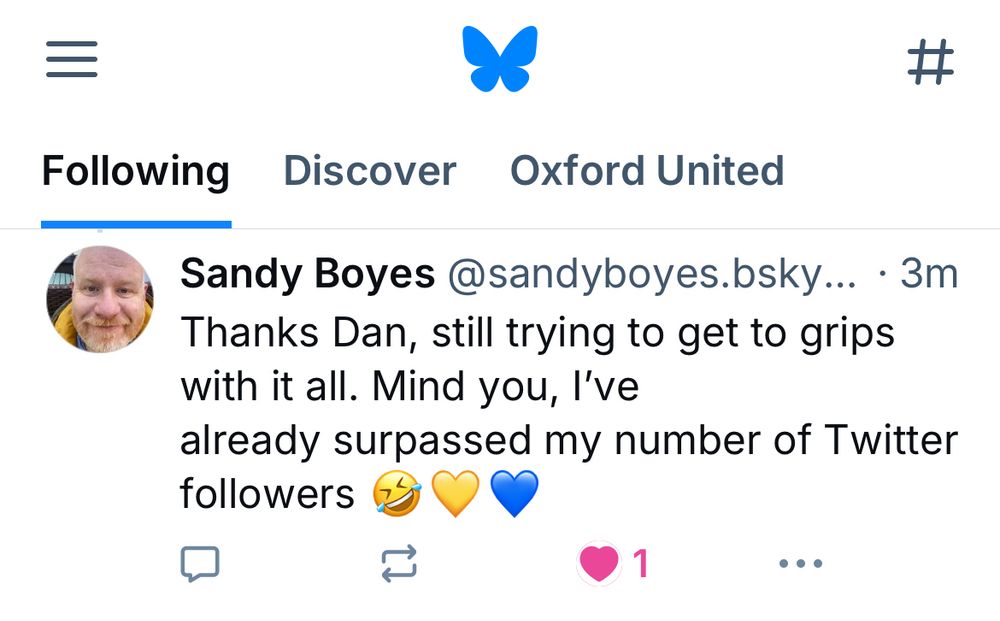Open the hashtag feeds icon
The height and width of the screenshot is (621, 1000).
[930, 62]
